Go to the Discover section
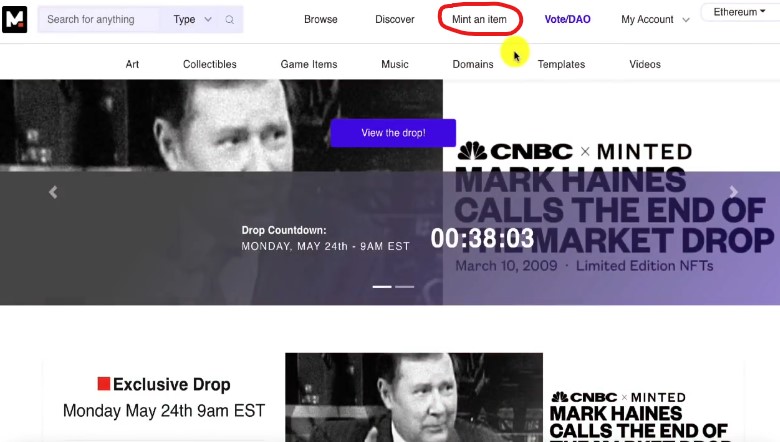Screen dimensions: 780x442 tap(394, 19)
